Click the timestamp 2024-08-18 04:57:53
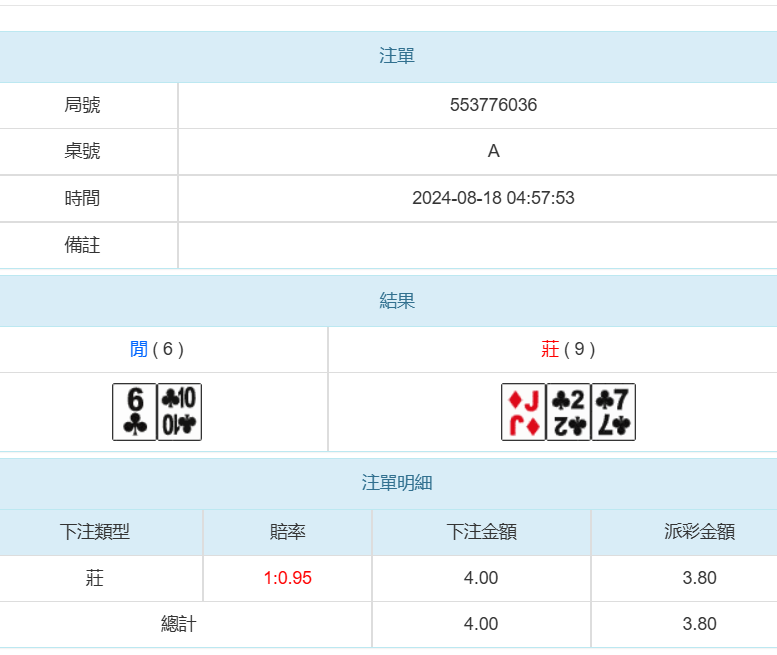Screen dimensions: 777x655 pyautogui.click(x=493, y=198)
